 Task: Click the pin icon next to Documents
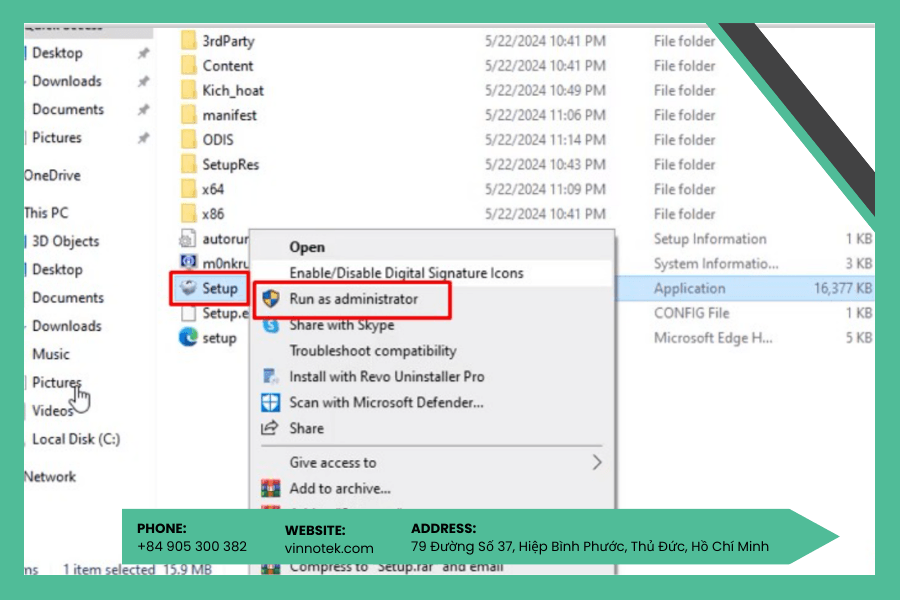[x=143, y=110]
